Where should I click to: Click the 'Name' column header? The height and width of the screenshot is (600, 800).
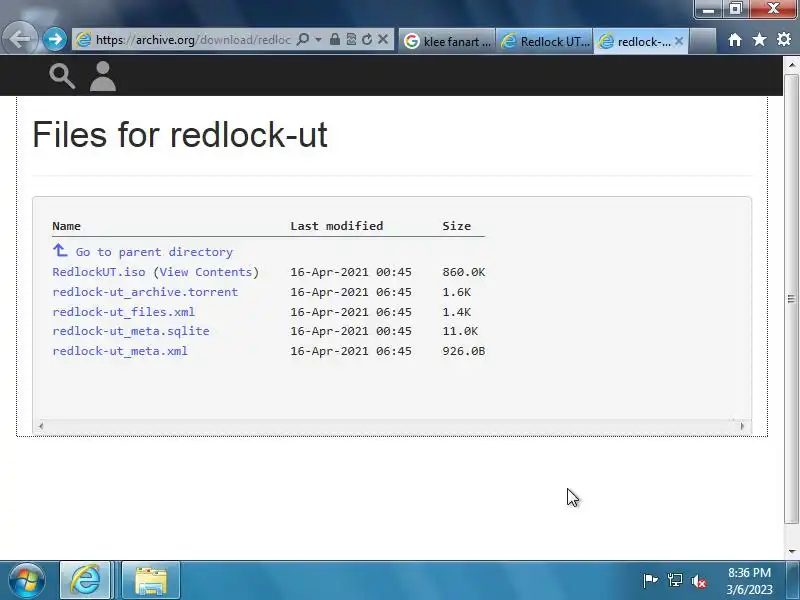pyautogui.click(x=66, y=226)
